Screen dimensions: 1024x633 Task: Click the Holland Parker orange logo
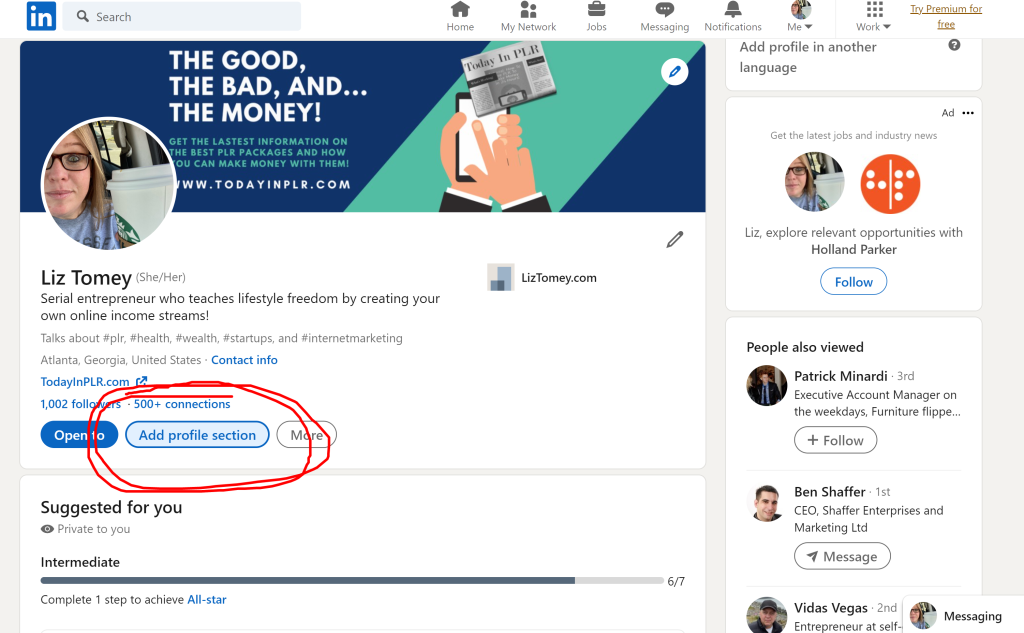(890, 184)
